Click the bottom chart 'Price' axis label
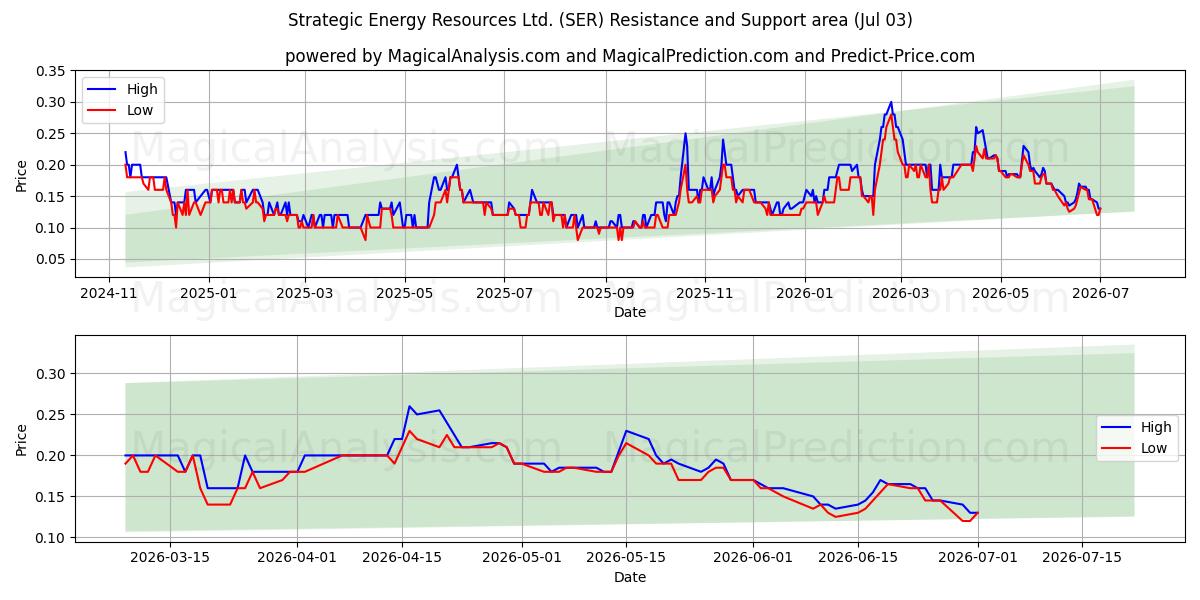 [x=22, y=440]
